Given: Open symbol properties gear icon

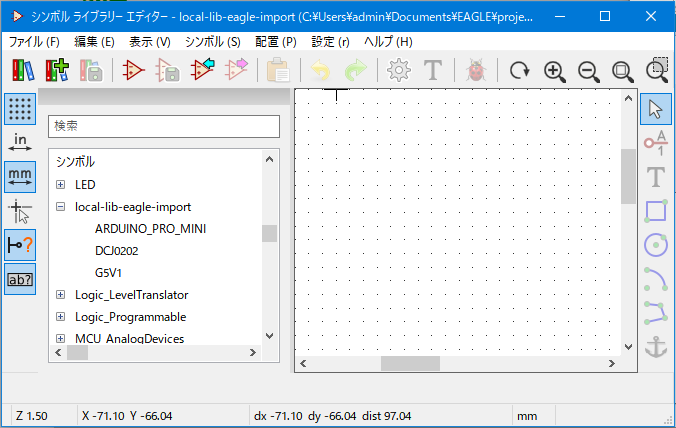Looking at the screenshot, I should [398, 70].
